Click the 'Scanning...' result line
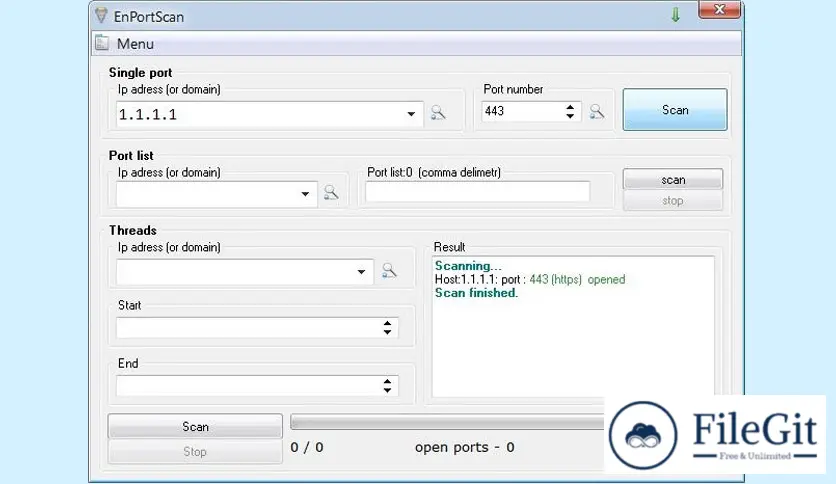Image resolution: width=836 pixels, height=484 pixels. 468,265
